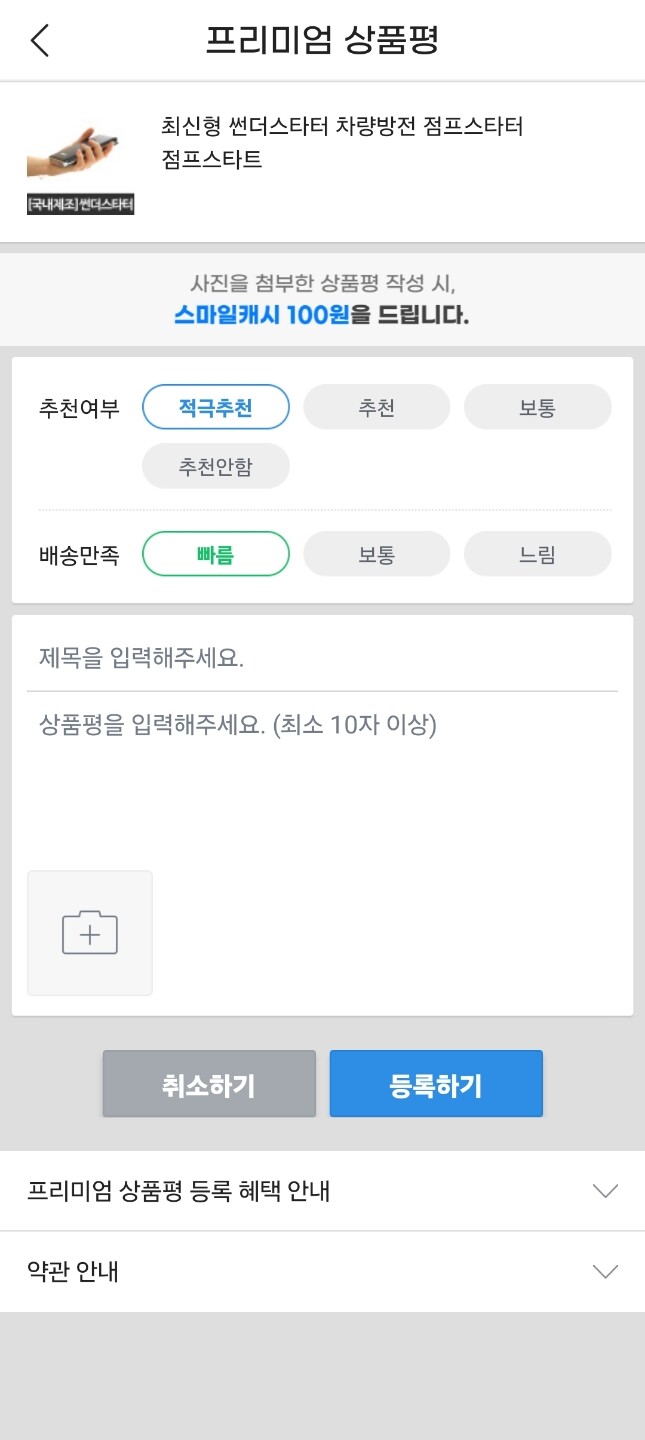Cancel the review with 취소하기

point(208,1083)
